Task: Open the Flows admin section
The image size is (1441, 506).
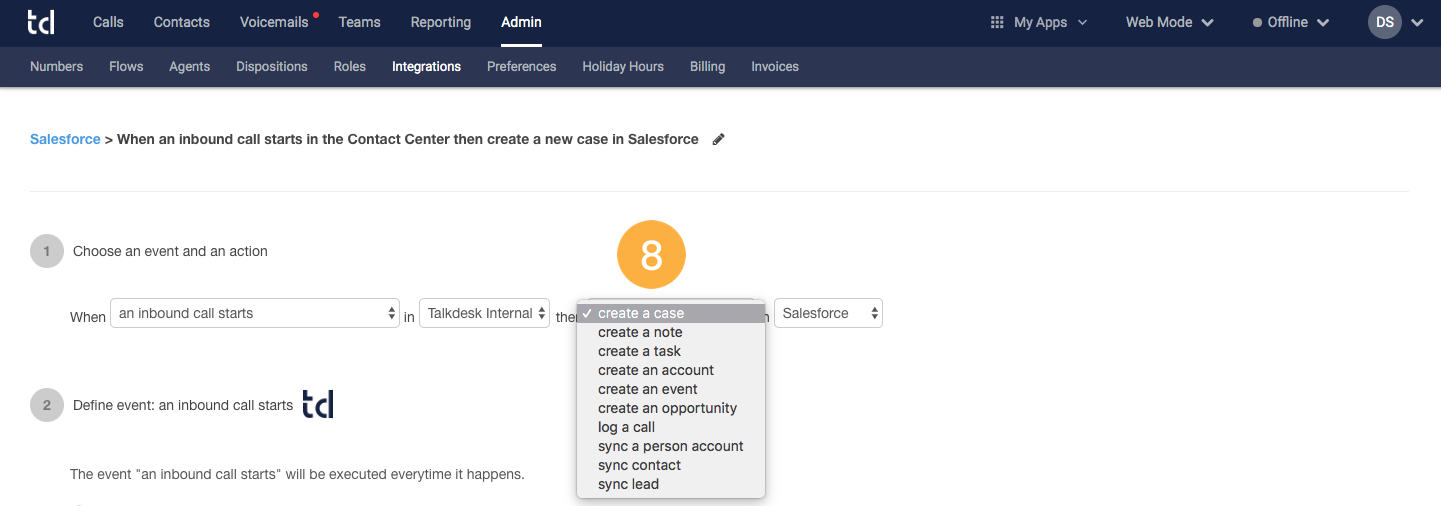Action: pos(126,66)
